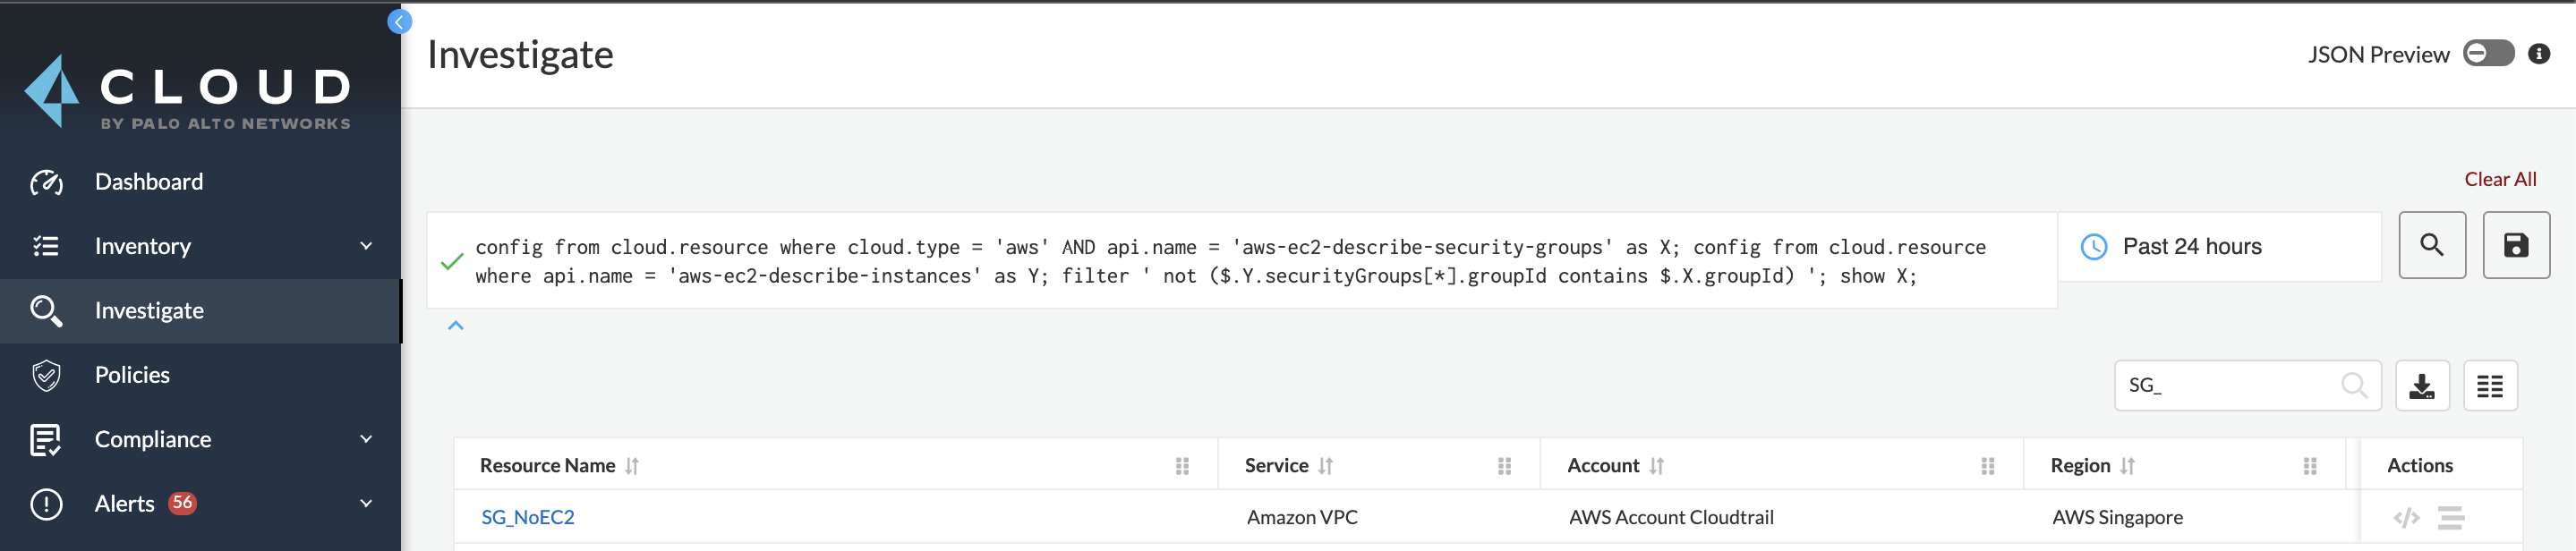
Task: Run the query with magnifier search button
Action: 2431,245
